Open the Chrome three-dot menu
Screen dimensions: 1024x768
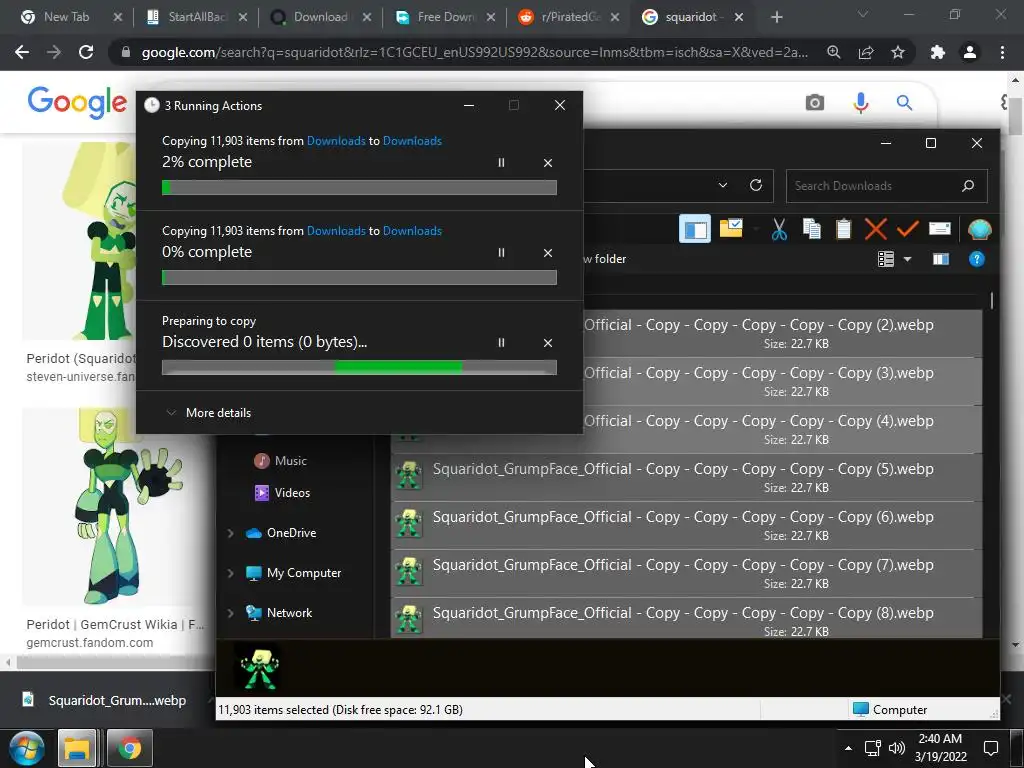coord(1002,52)
